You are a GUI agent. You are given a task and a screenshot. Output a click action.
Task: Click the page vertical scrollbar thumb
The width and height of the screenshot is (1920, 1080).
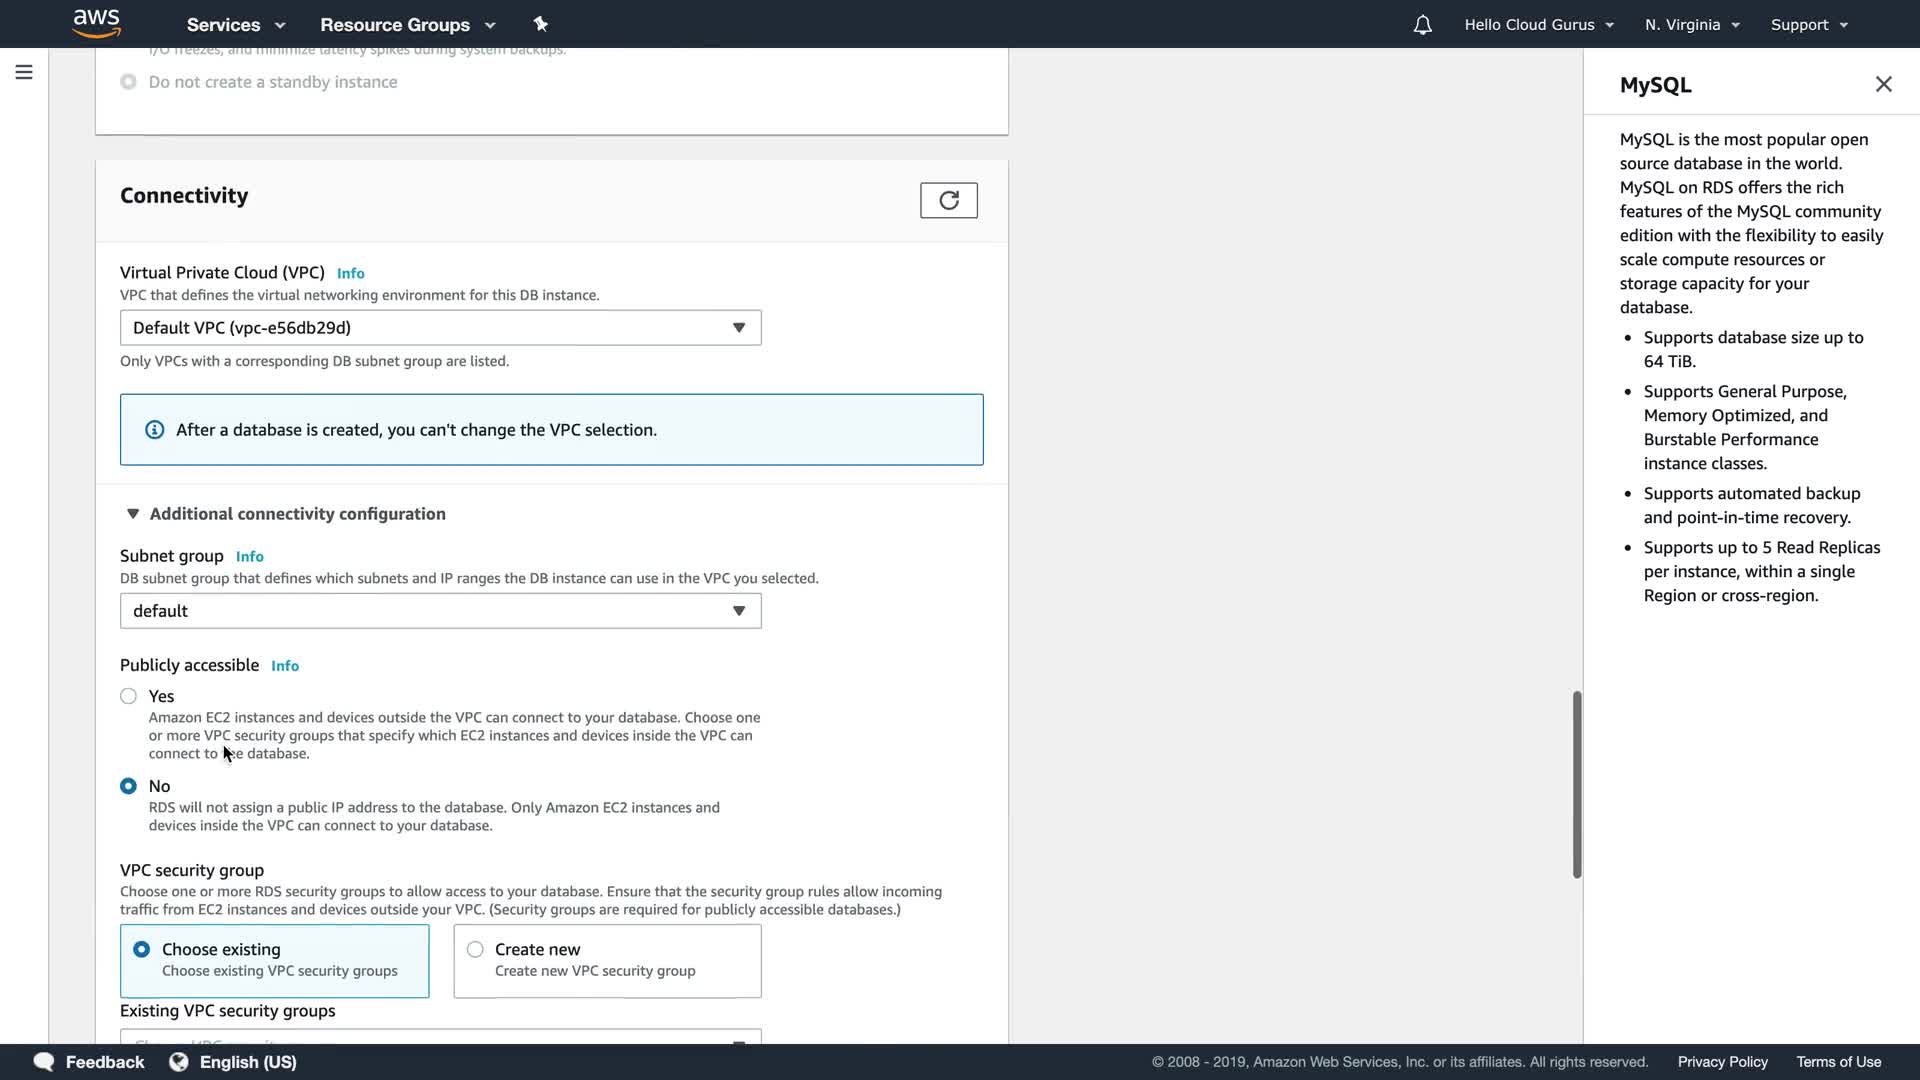click(x=1576, y=784)
